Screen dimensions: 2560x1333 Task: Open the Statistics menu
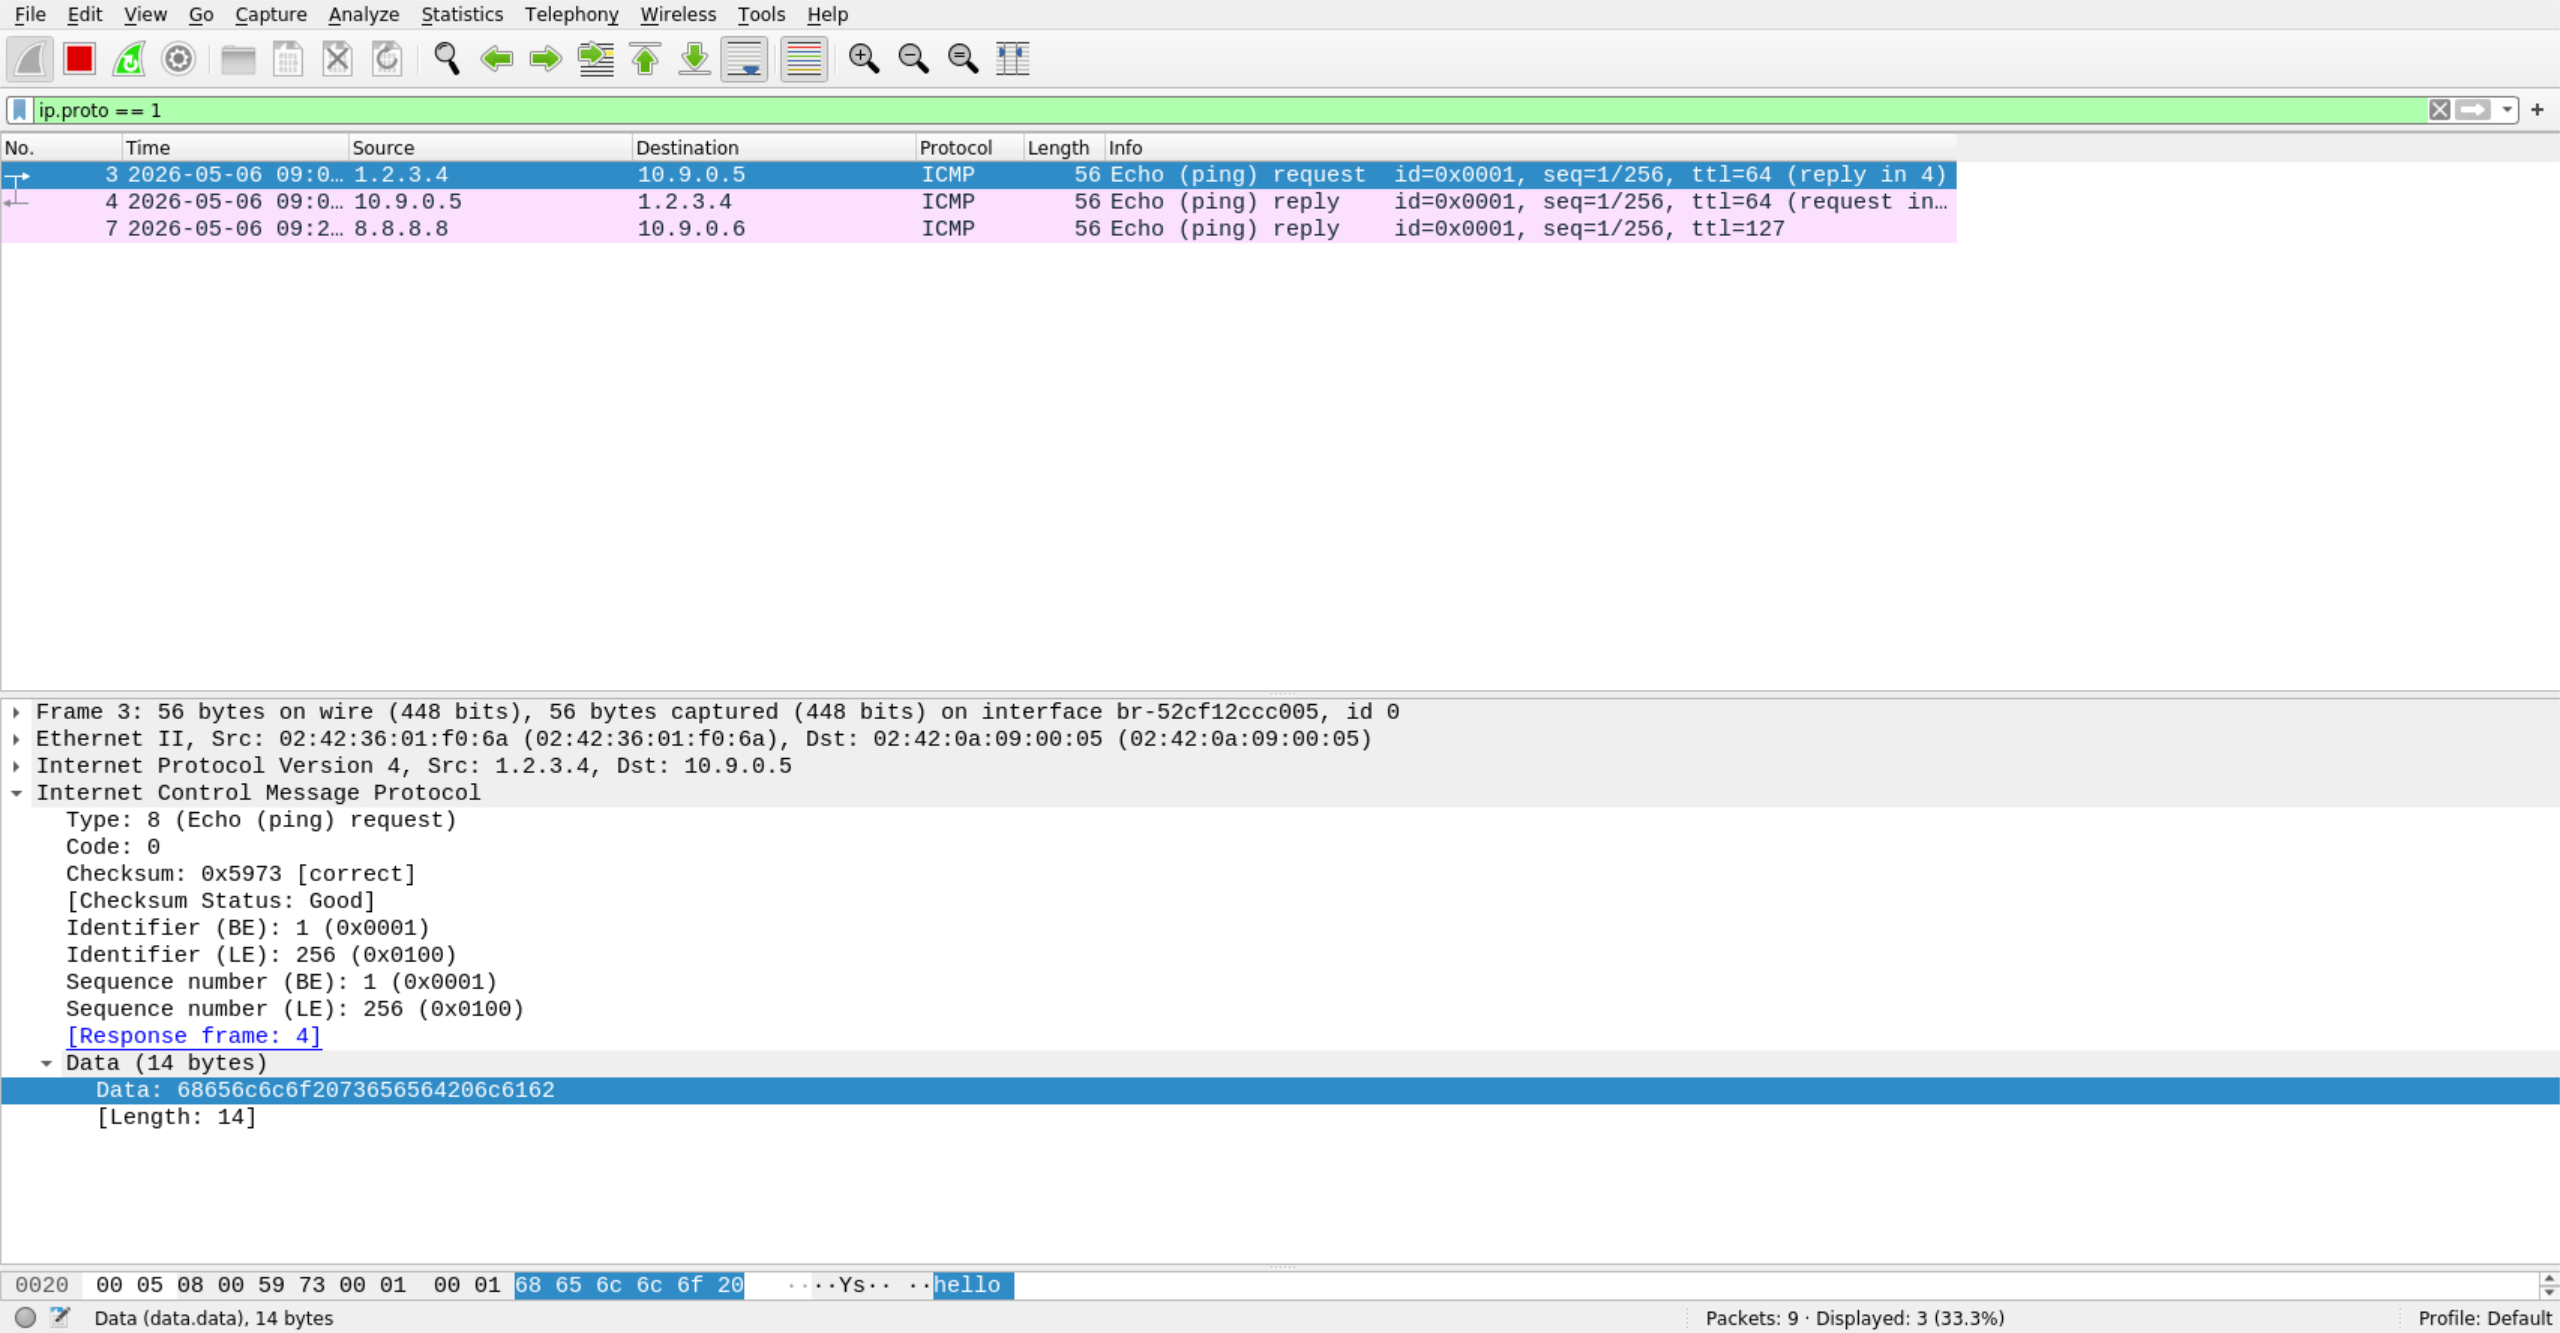tap(461, 14)
